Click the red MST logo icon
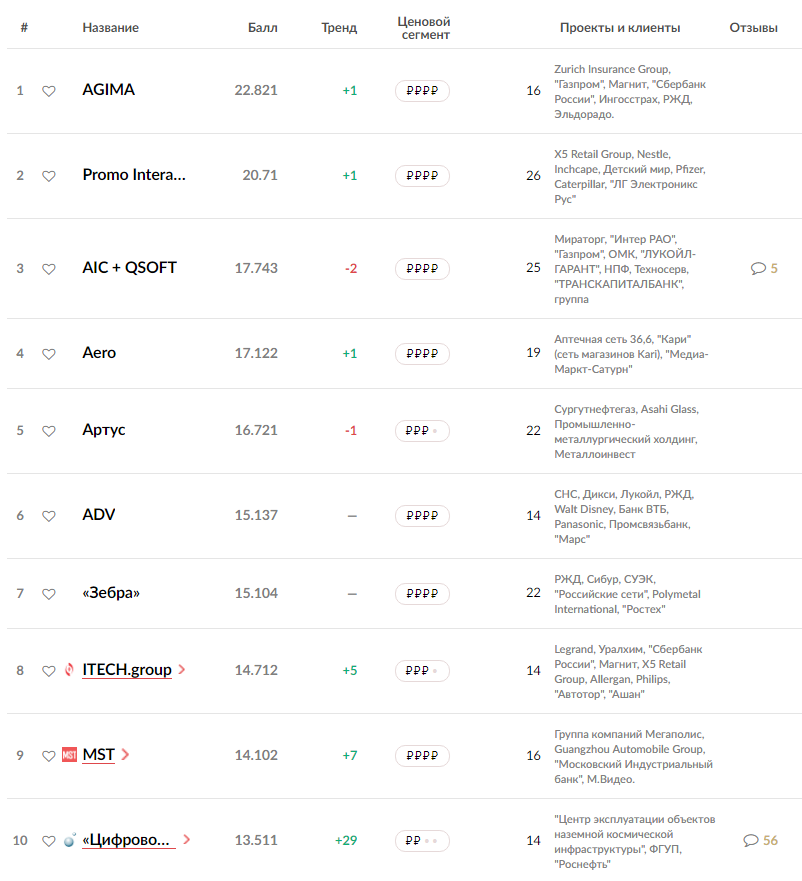 [69, 755]
